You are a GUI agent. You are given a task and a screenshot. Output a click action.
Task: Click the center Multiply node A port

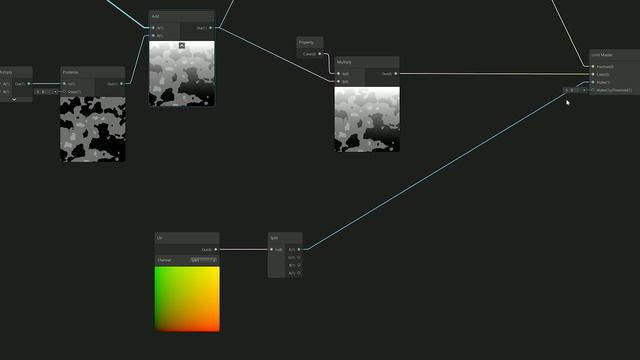click(x=339, y=74)
